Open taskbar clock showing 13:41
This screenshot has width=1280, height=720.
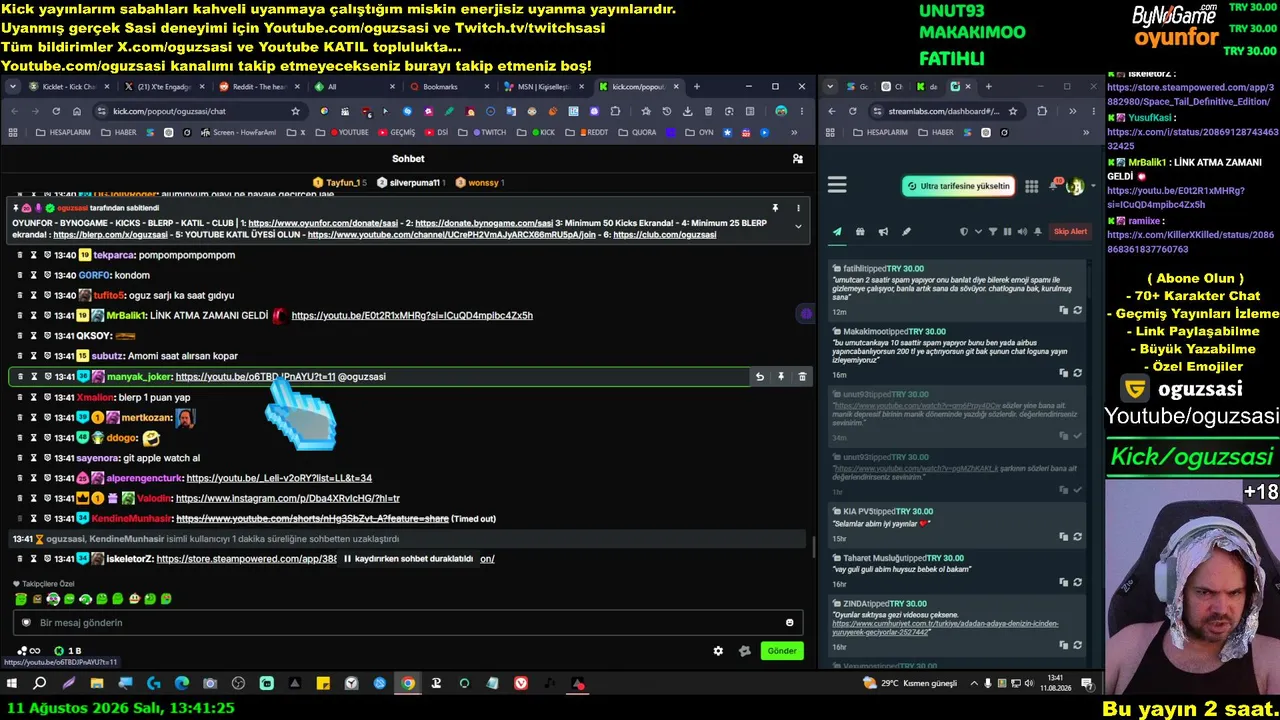[x=1055, y=684]
